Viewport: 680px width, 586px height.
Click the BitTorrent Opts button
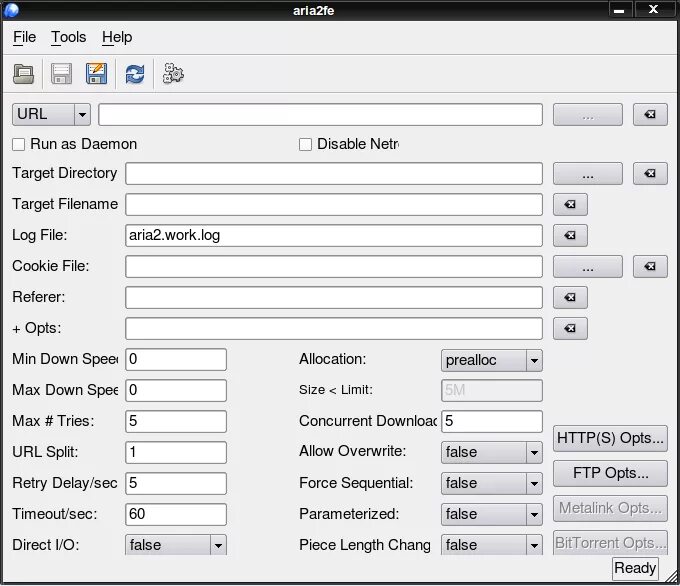click(610, 543)
